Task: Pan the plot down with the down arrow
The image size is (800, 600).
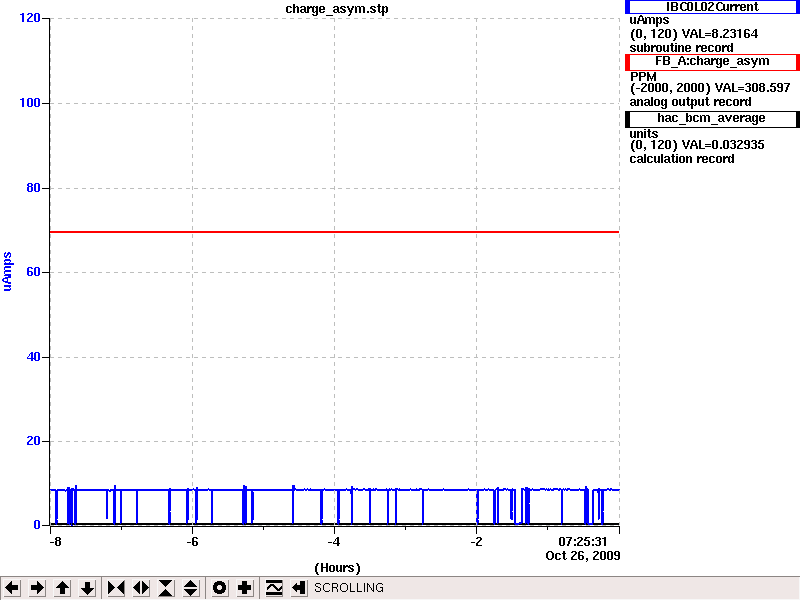Action: pos(87,588)
